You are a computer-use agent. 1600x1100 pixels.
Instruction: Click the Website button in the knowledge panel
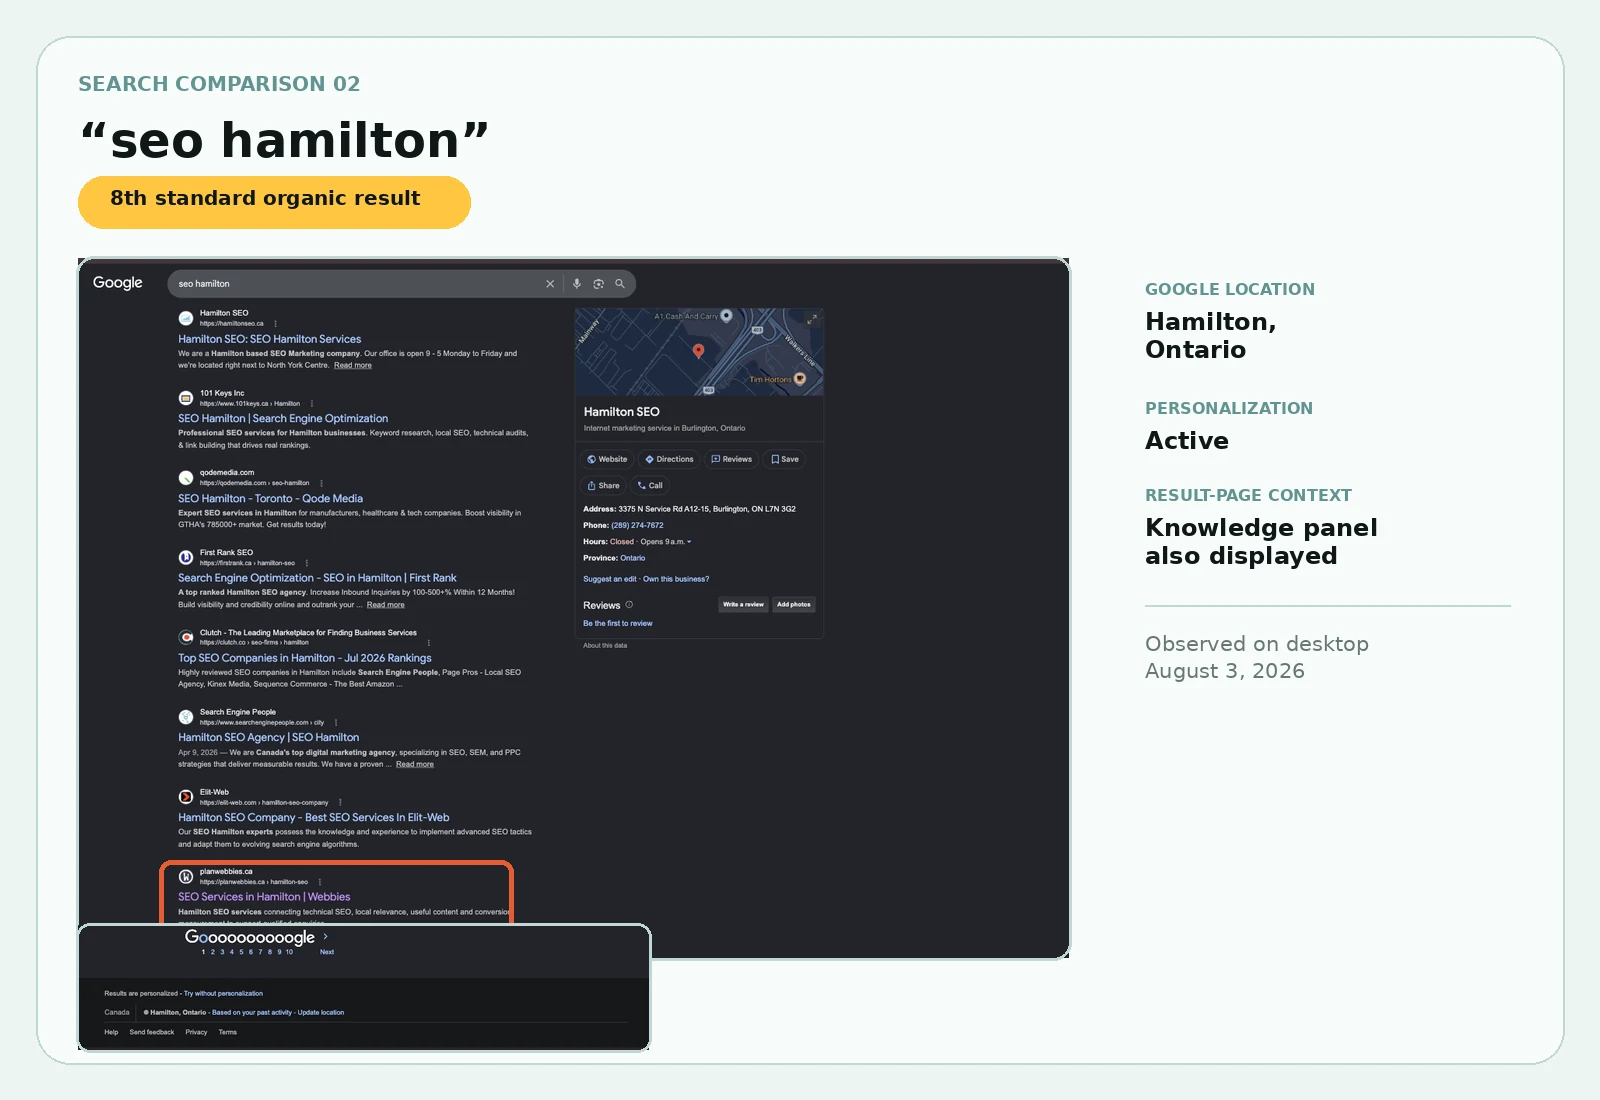pyautogui.click(x=607, y=460)
